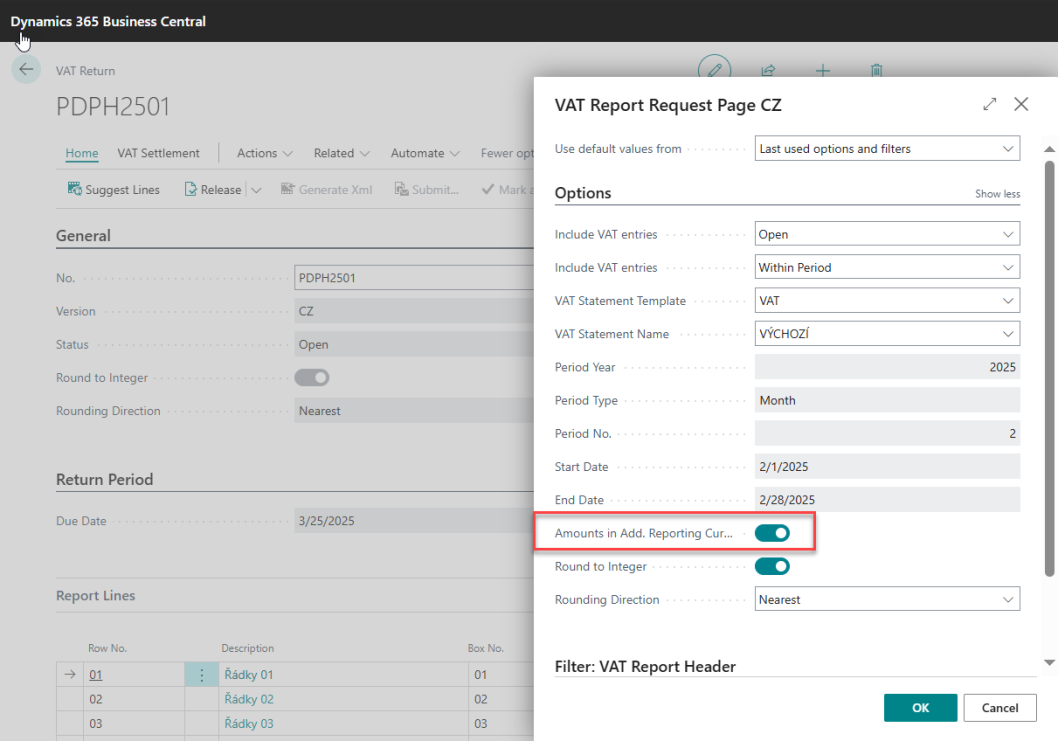Open the dialog's Rounding Direction dropdown
This screenshot has width=1058, height=741.
click(887, 599)
